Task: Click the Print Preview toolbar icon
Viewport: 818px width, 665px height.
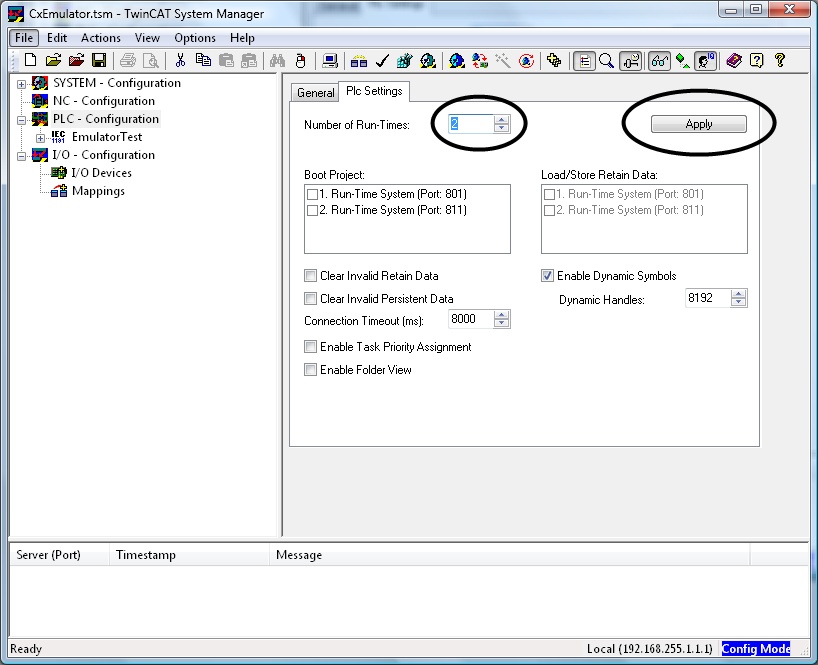Action: click(x=151, y=61)
